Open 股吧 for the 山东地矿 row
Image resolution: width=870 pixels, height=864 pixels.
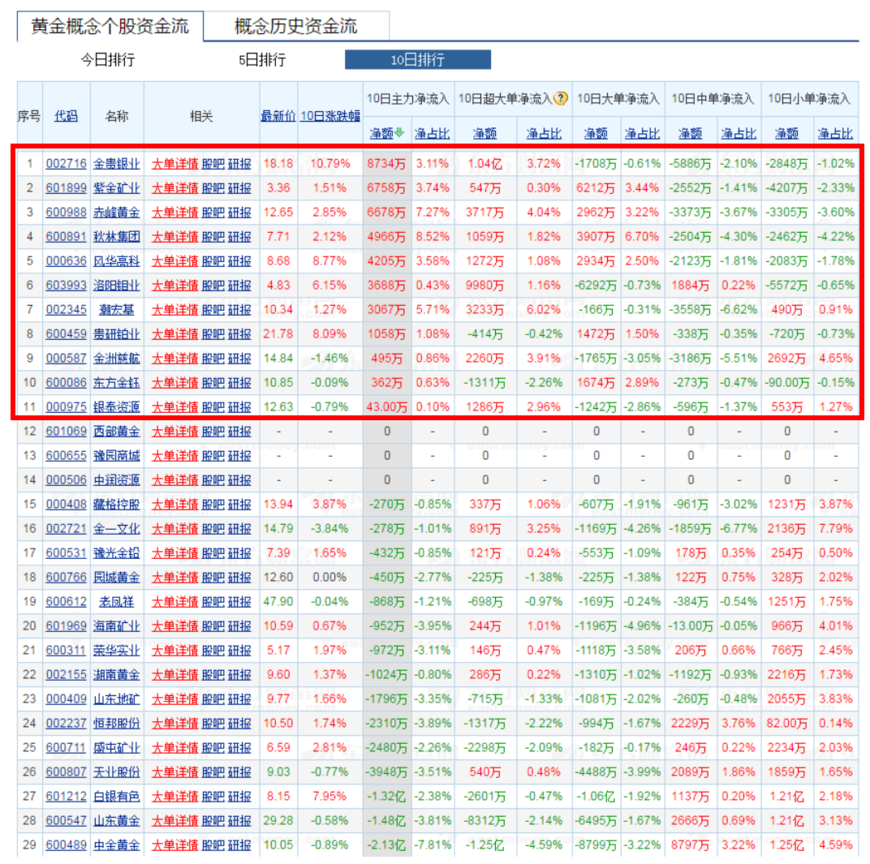[213, 699]
